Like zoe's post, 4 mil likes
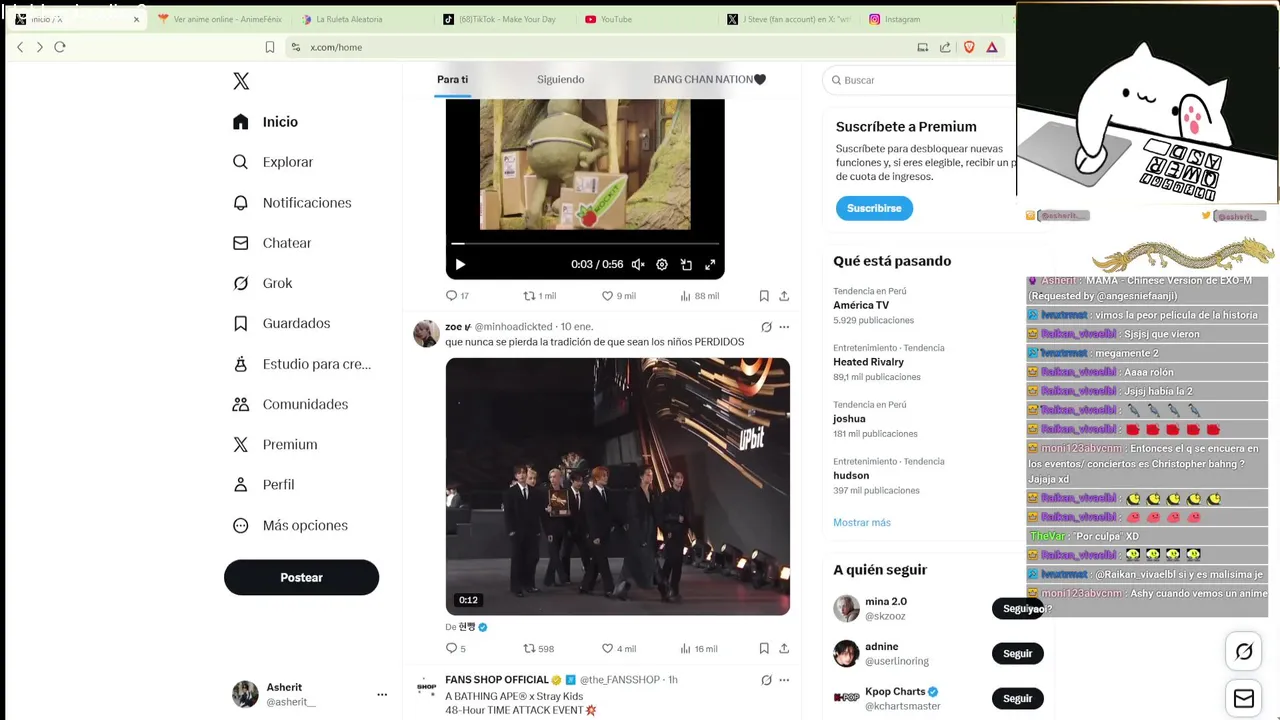 coord(618,649)
